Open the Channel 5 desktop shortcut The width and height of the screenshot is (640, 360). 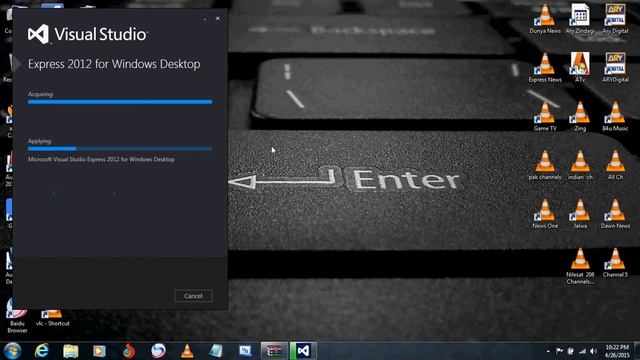pos(615,263)
